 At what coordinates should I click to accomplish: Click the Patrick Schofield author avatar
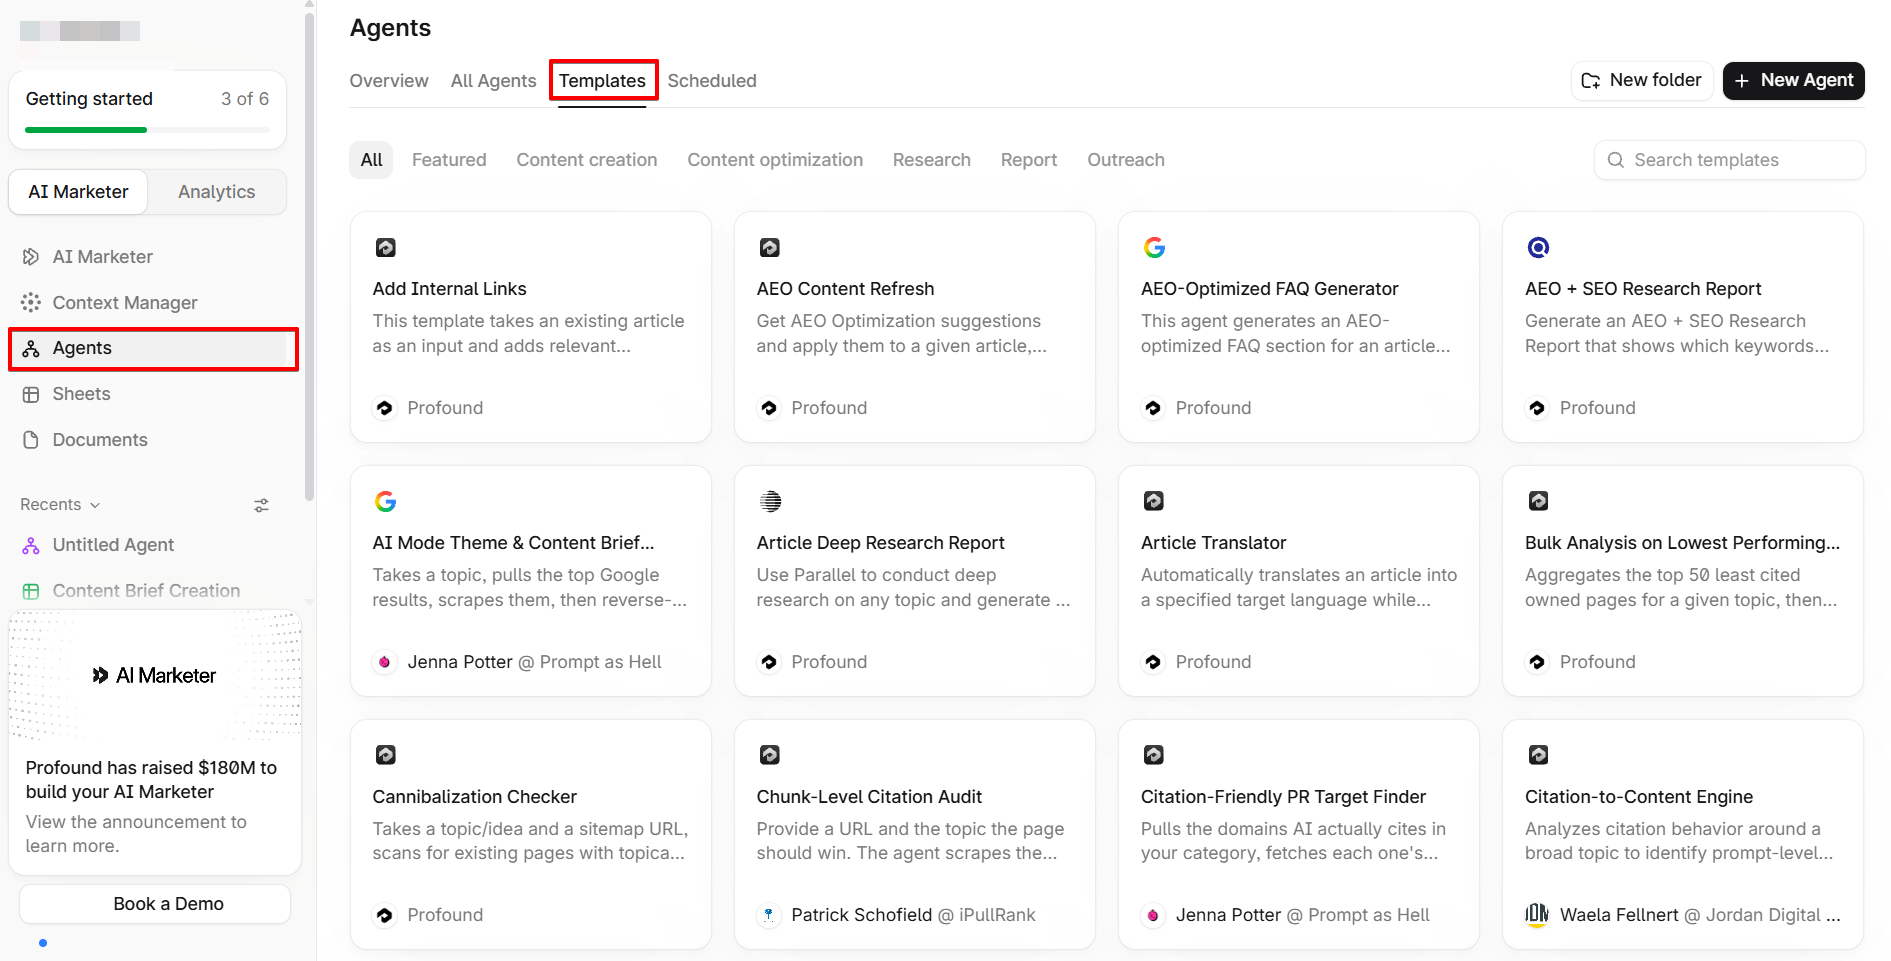pos(768,915)
